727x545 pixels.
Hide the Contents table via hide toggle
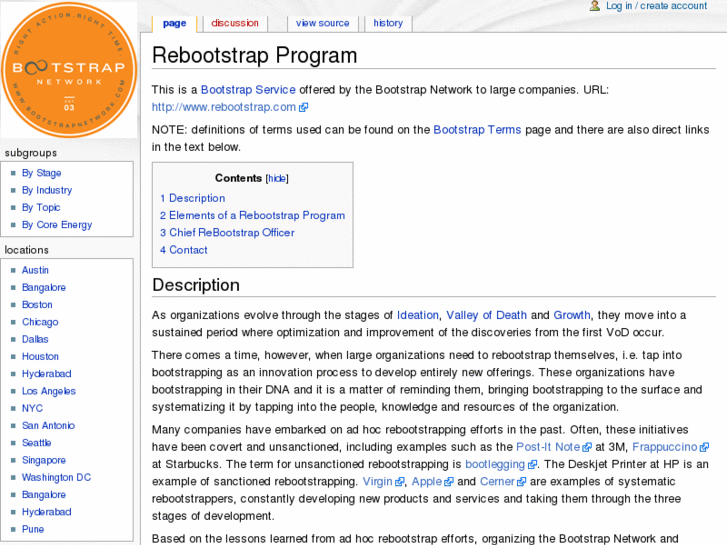coord(277,179)
